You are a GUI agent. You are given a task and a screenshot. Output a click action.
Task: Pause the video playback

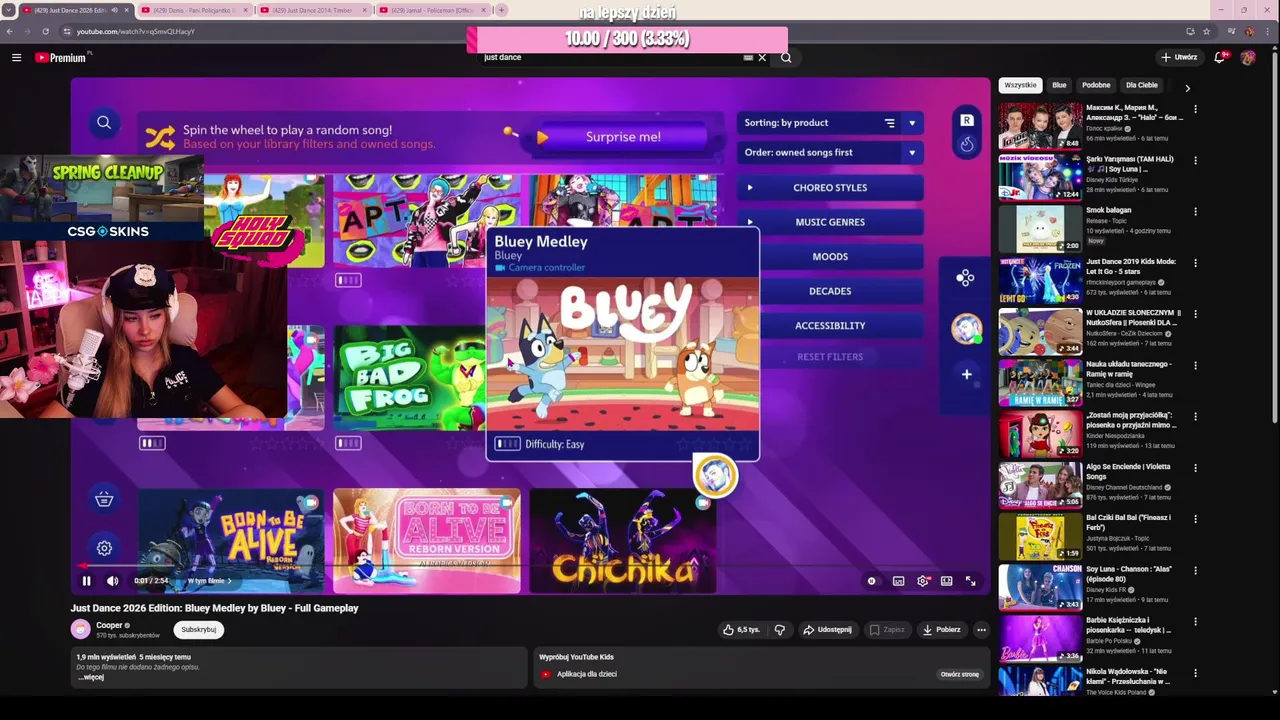pyautogui.click(x=86, y=581)
